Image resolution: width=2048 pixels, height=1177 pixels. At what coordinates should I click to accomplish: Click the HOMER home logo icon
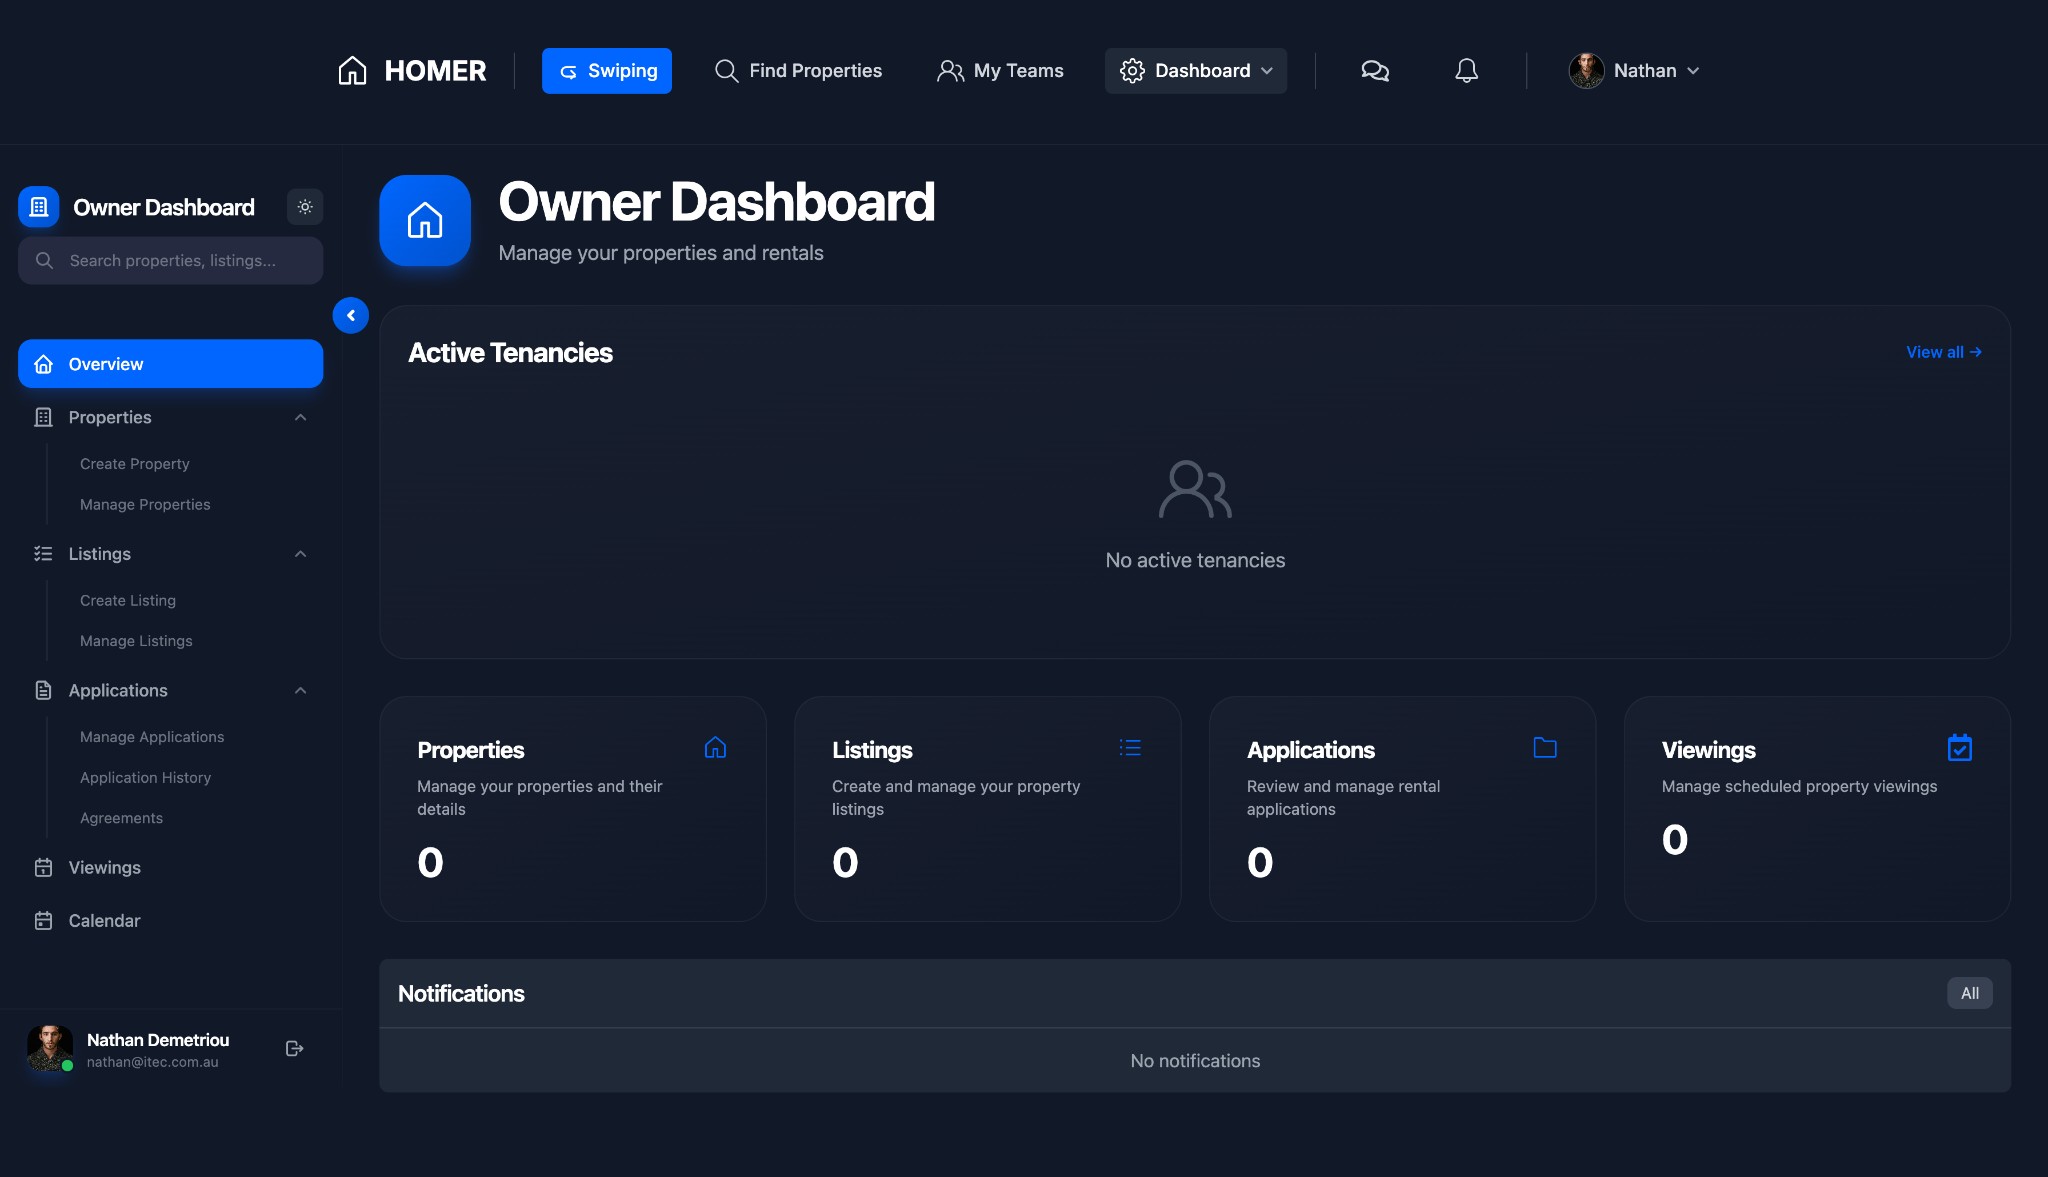point(353,70)
